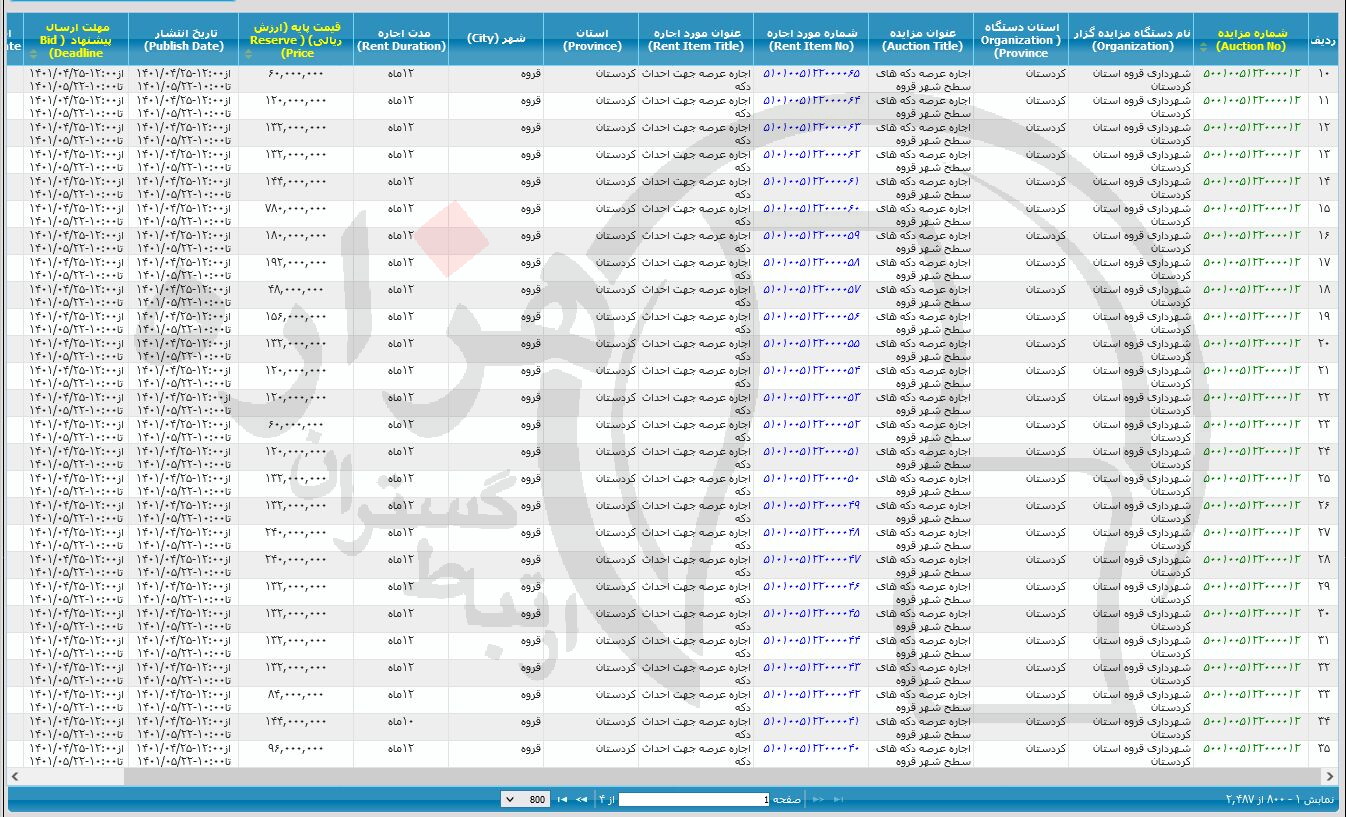Go to the next page using pager icon
The height and width of the screenshot is (817, 1346).
(581, 800)
